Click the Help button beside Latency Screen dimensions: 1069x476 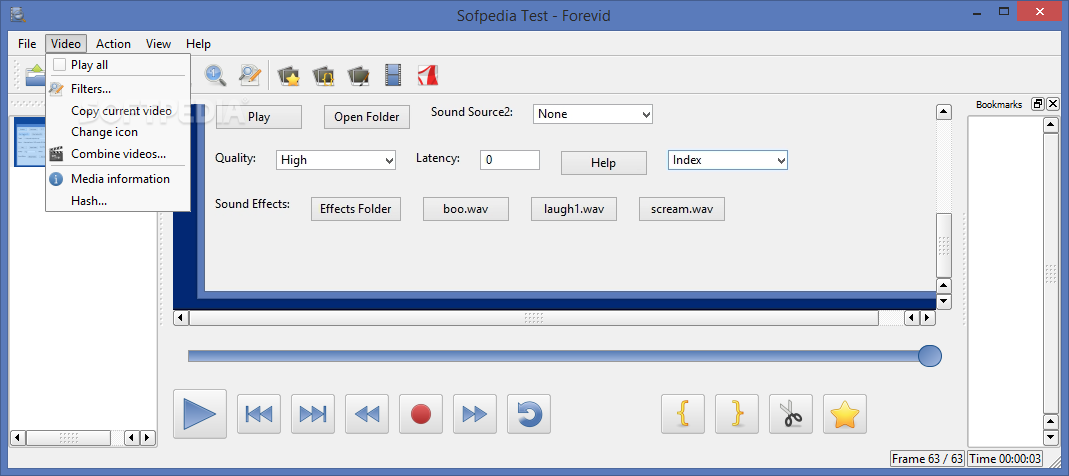pyautogui.click(x=603, y=163)
